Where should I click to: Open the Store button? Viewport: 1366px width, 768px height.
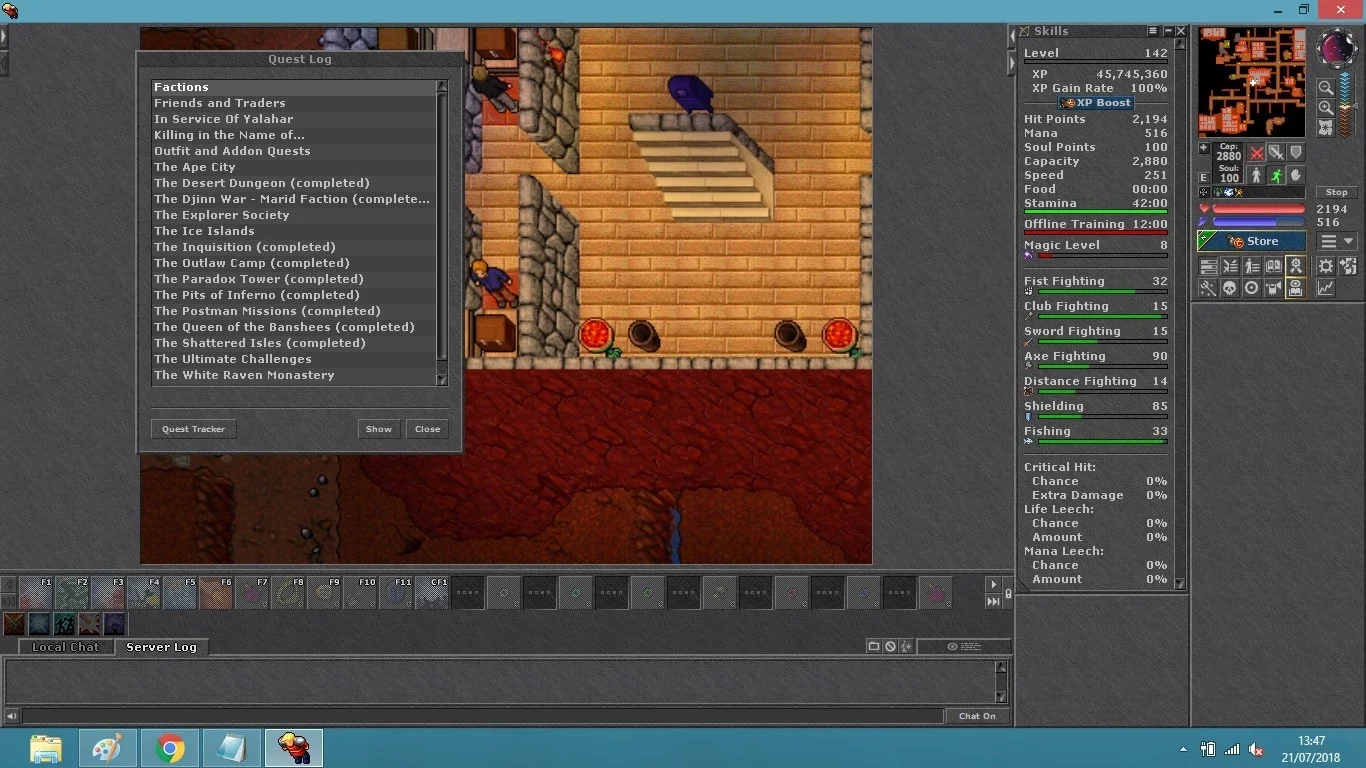tap(1252, 241)
